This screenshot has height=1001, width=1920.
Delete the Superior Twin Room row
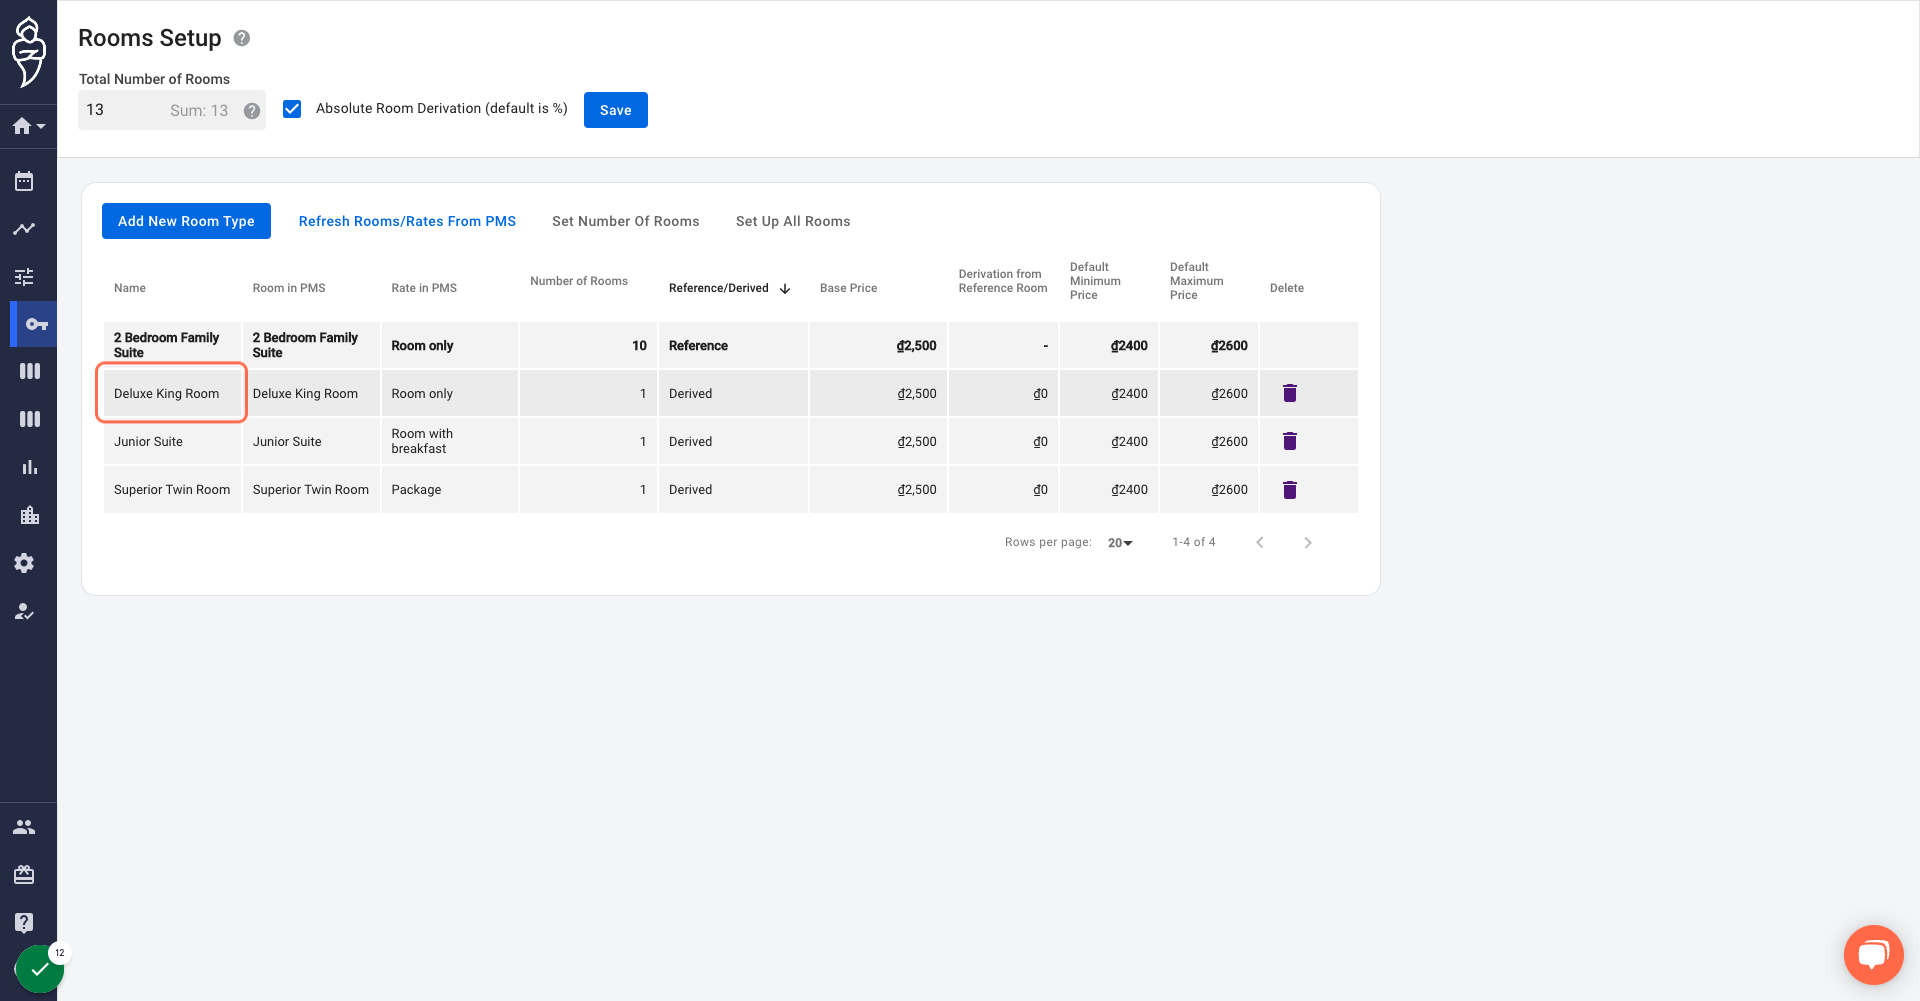pyautogui.click(x=1290, y=490)
